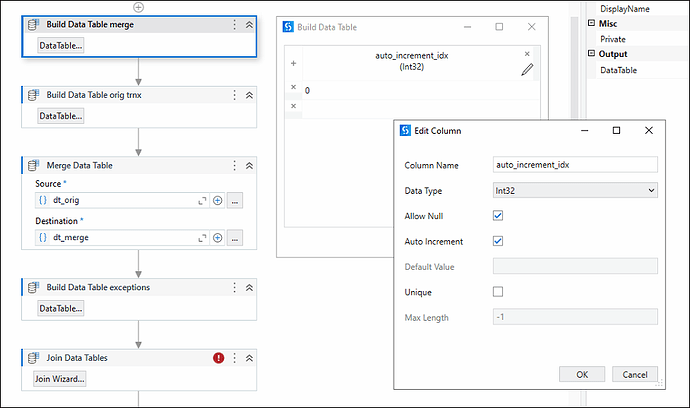The image size is (690, 408).
Task: Click the plus button beside dt_orig Source field
Action: tap(217, 201)
